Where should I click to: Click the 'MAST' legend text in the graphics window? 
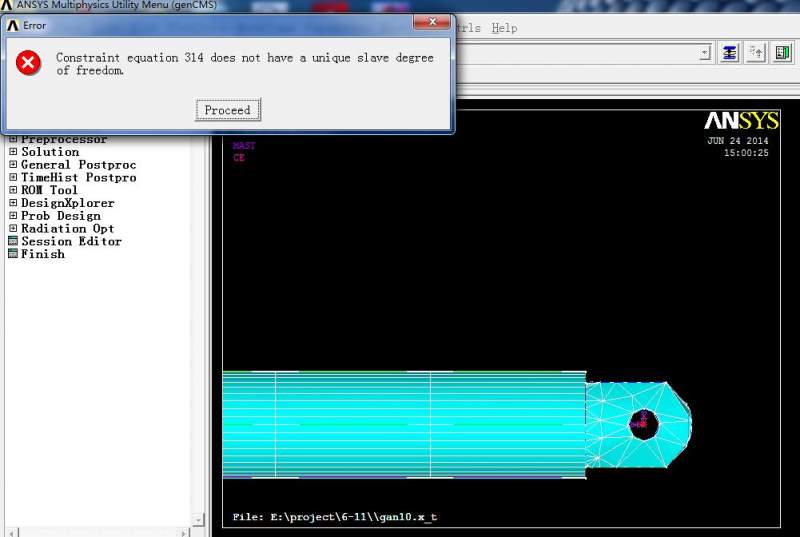[244, 145]
